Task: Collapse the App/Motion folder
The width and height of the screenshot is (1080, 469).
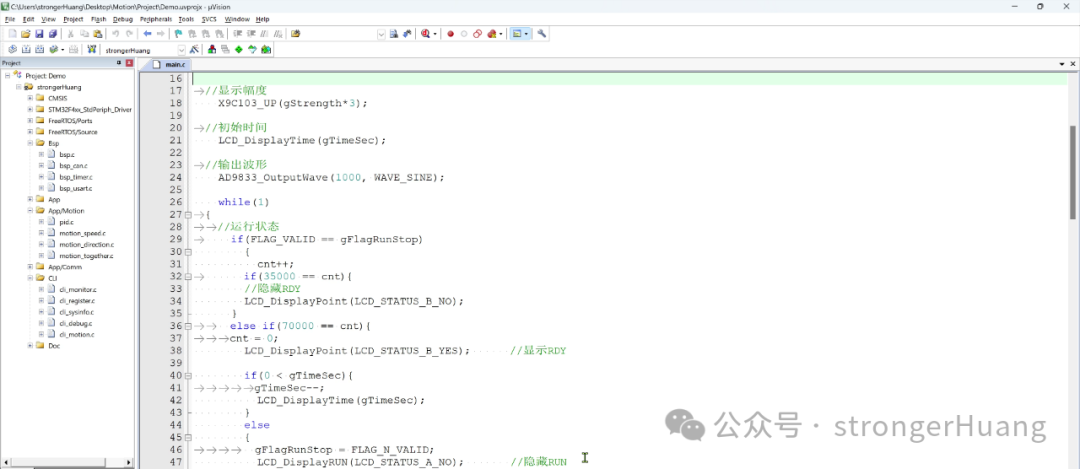Action: (30, 211)
